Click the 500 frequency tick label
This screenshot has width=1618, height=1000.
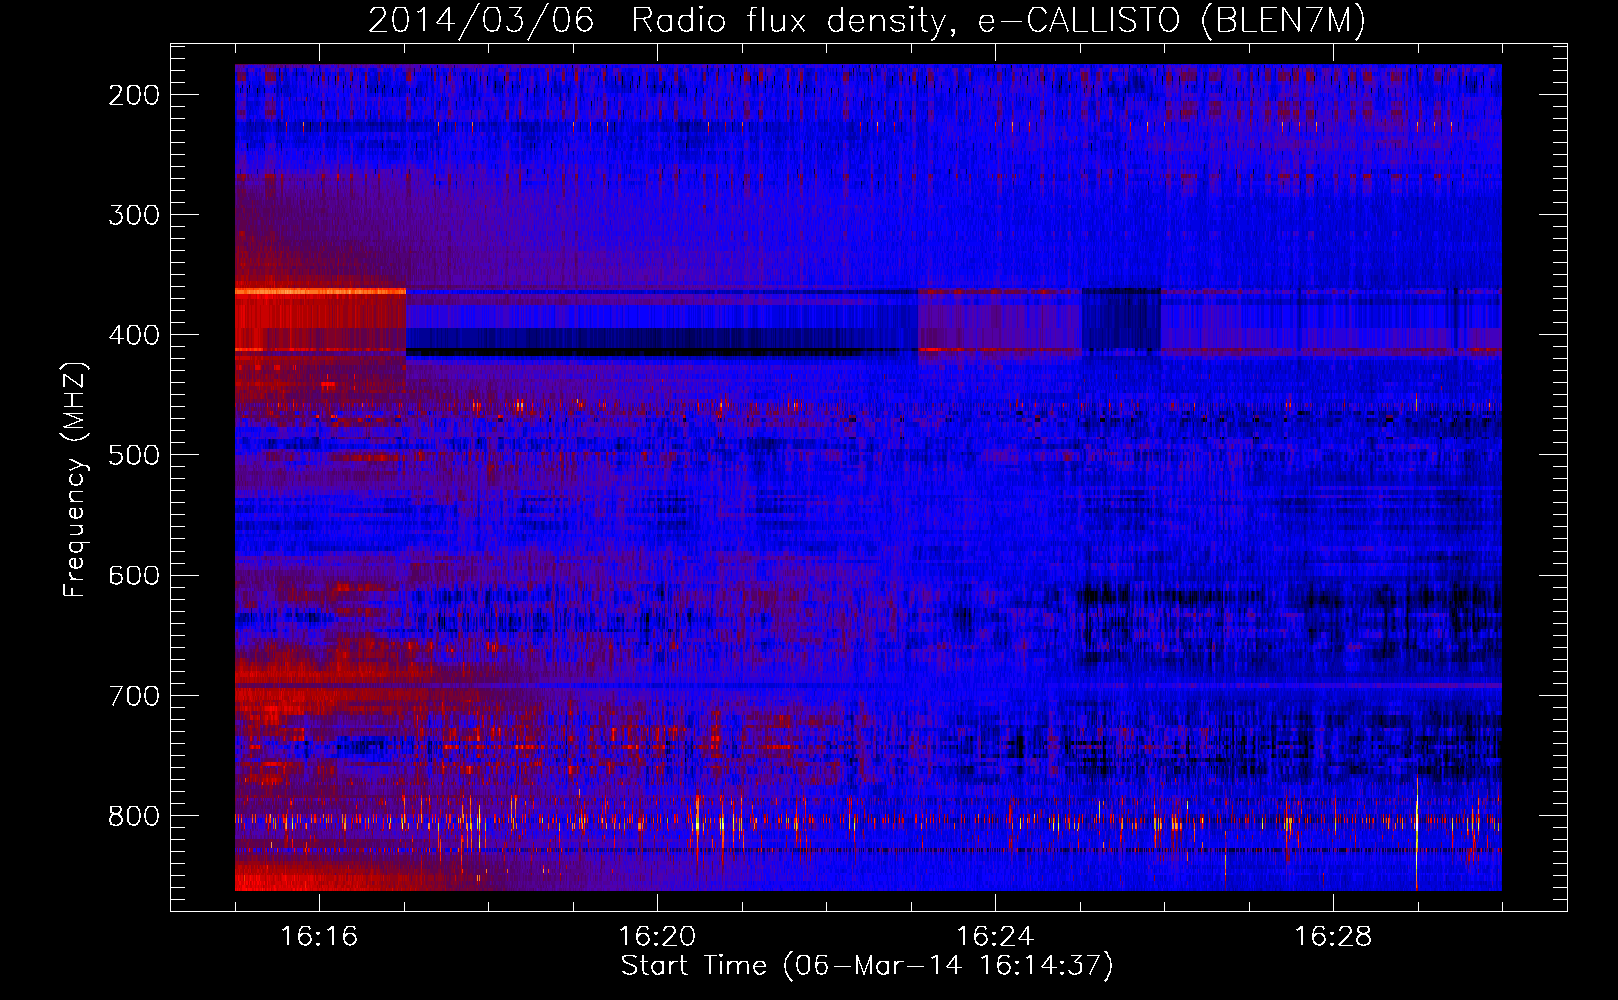[133, 455]
